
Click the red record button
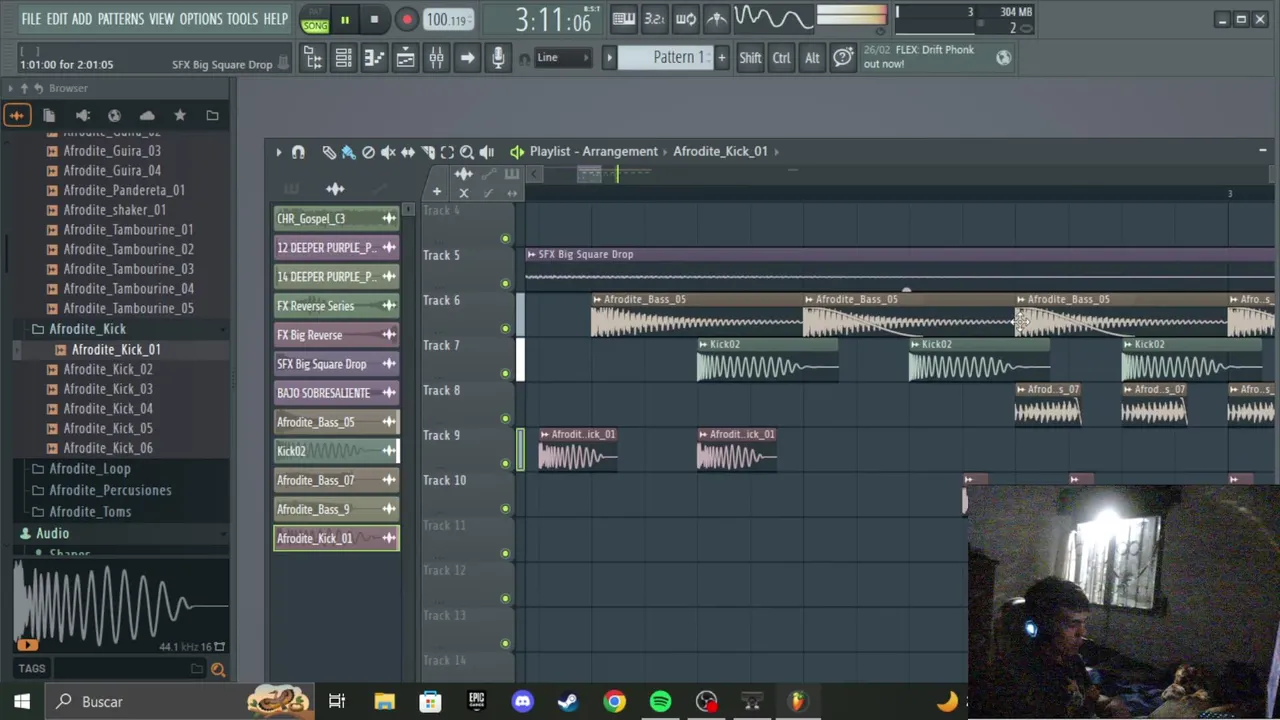point(406,20)
